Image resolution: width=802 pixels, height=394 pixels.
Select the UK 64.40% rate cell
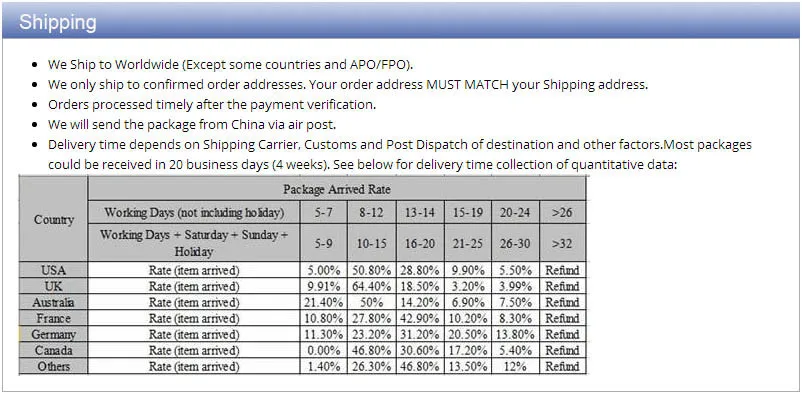[371, 286]
